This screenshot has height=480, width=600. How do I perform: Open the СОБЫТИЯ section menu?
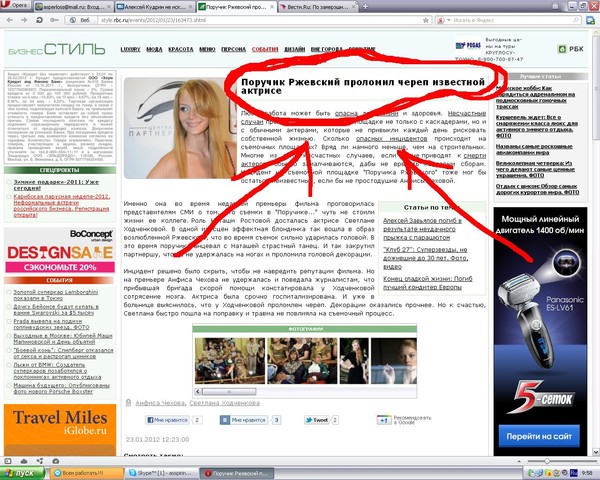pos(265,49)
